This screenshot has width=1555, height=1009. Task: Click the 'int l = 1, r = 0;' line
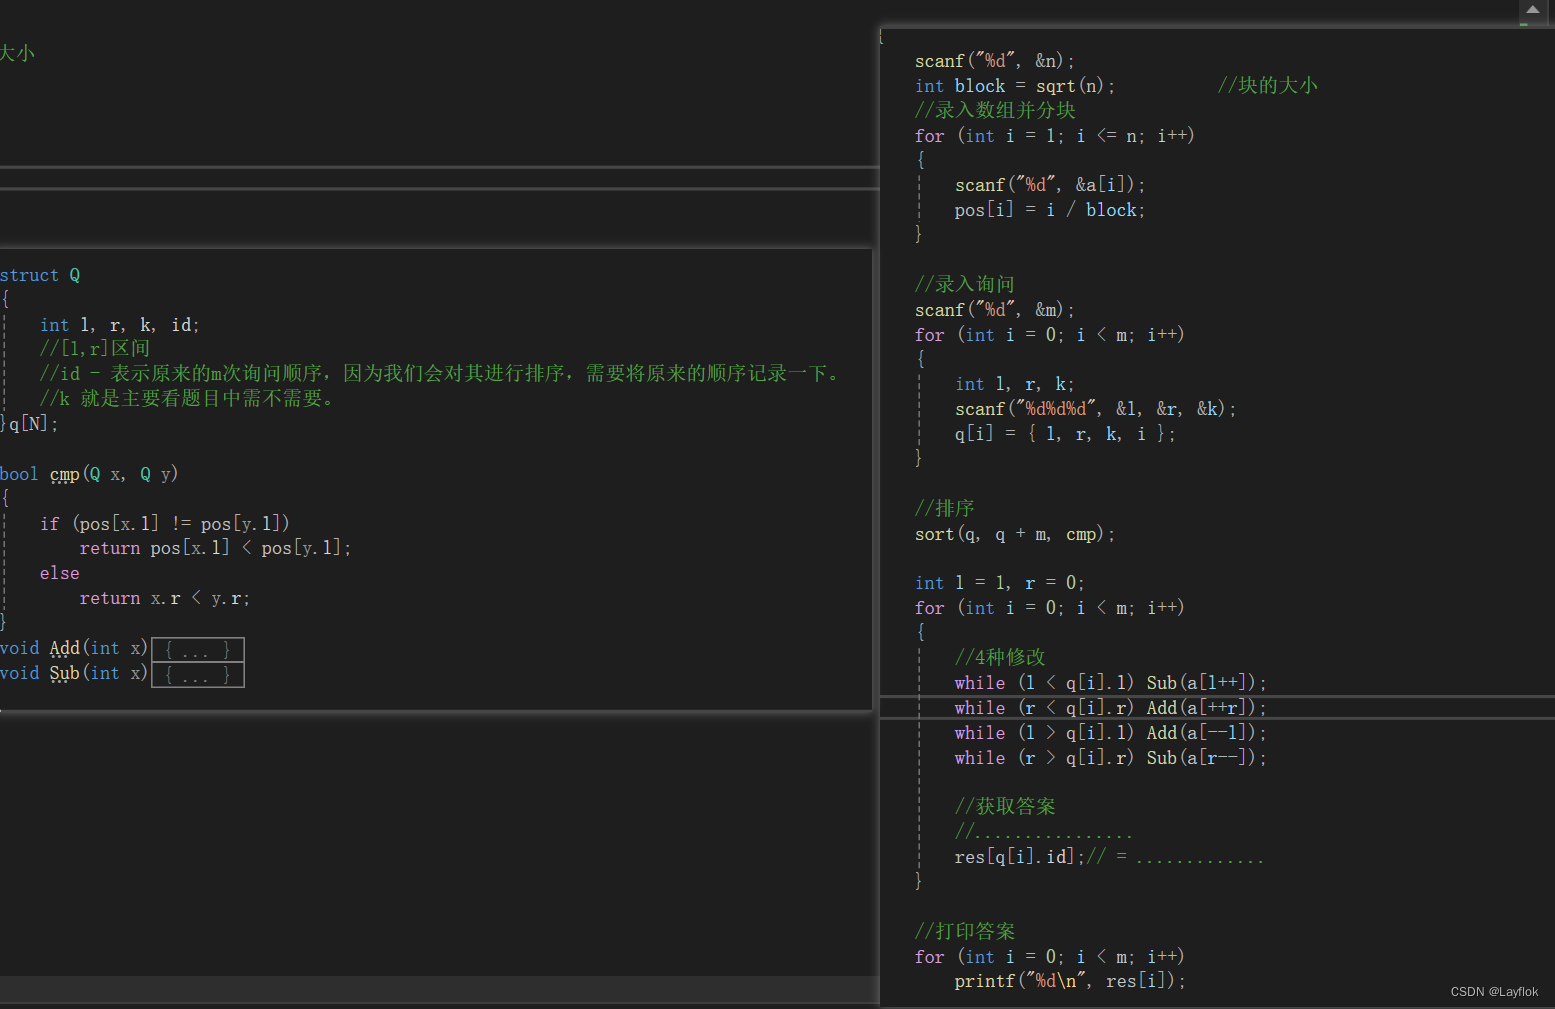tap(1000, 583)
